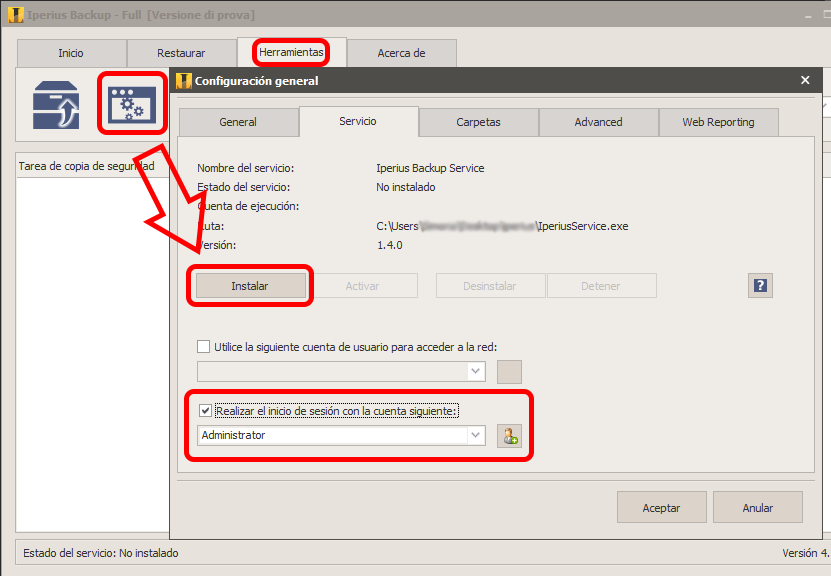
Task: Click the 'Estado del servicio:' label in the dialog
Action: pos(244,187)
